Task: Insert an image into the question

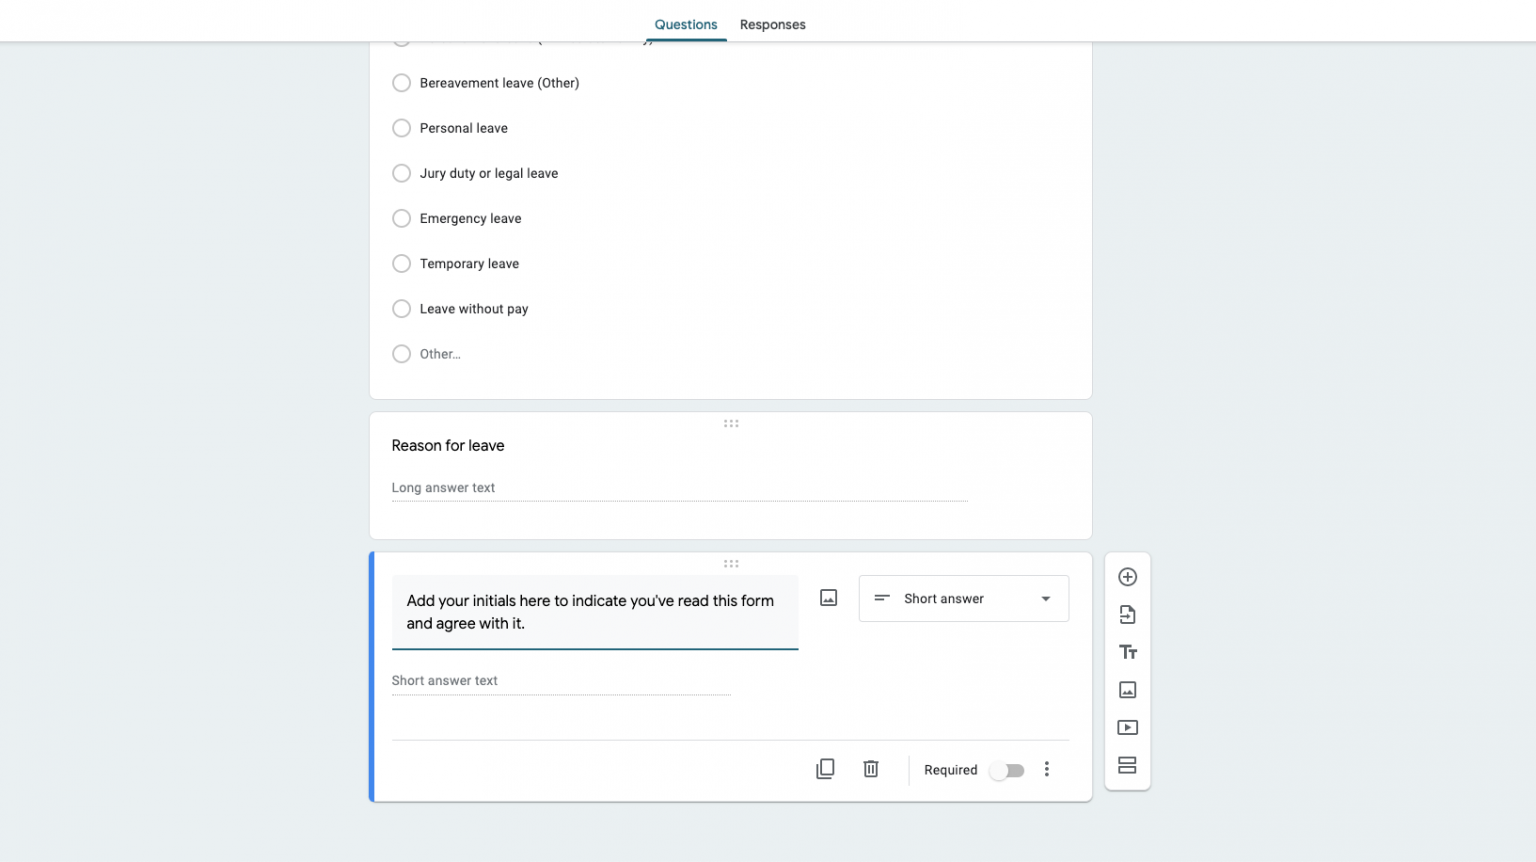Action: (828, 596)
